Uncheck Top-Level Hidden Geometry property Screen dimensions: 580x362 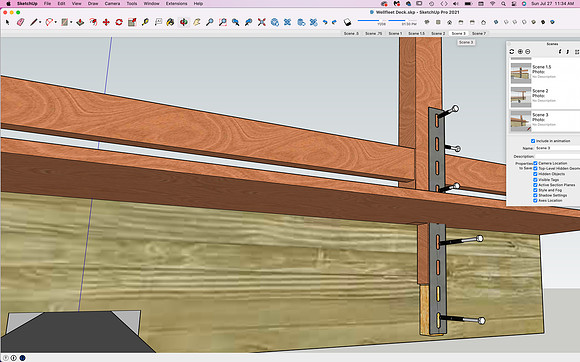click(x=535, y=168)
